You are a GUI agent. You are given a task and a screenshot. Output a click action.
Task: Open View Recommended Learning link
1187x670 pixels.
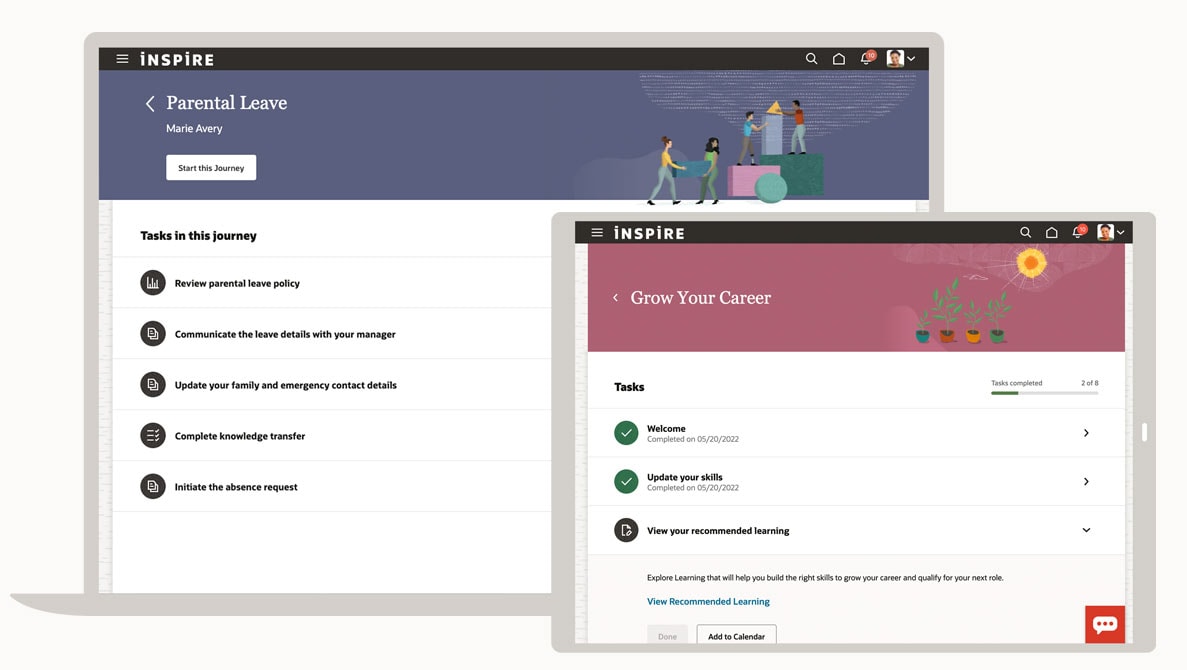click(708, 602)
